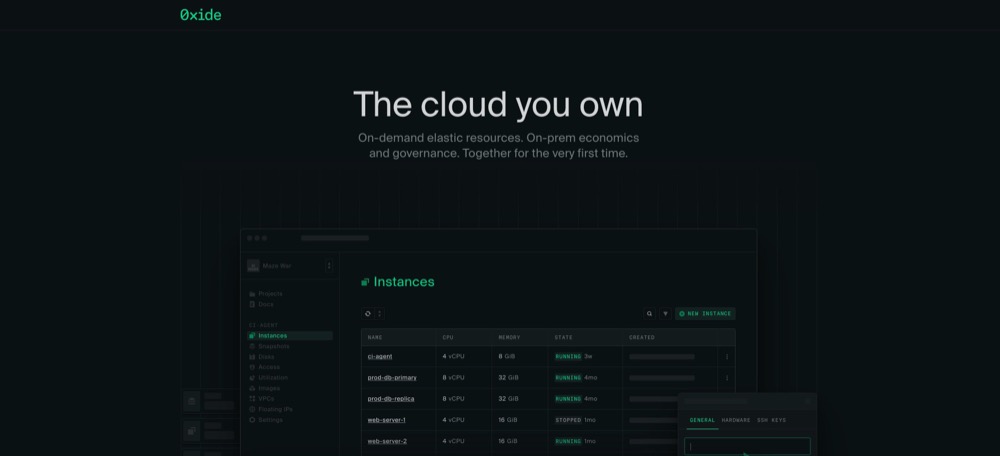Switch to the SSH Keys tab

coord(771,420)
